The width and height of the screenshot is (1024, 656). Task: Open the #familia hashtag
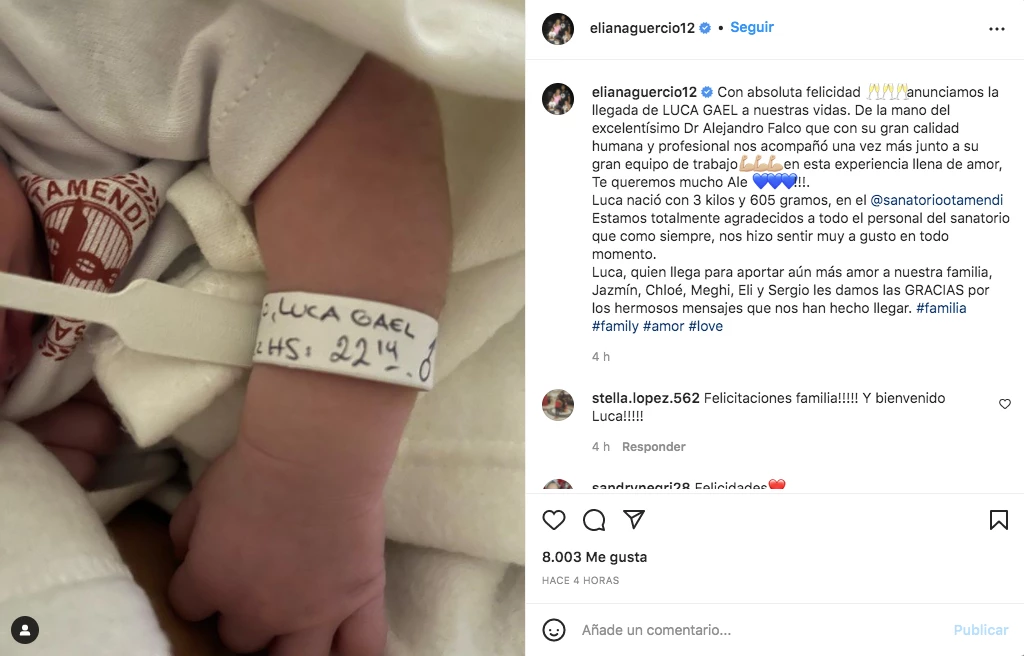(x=941, y=308)
